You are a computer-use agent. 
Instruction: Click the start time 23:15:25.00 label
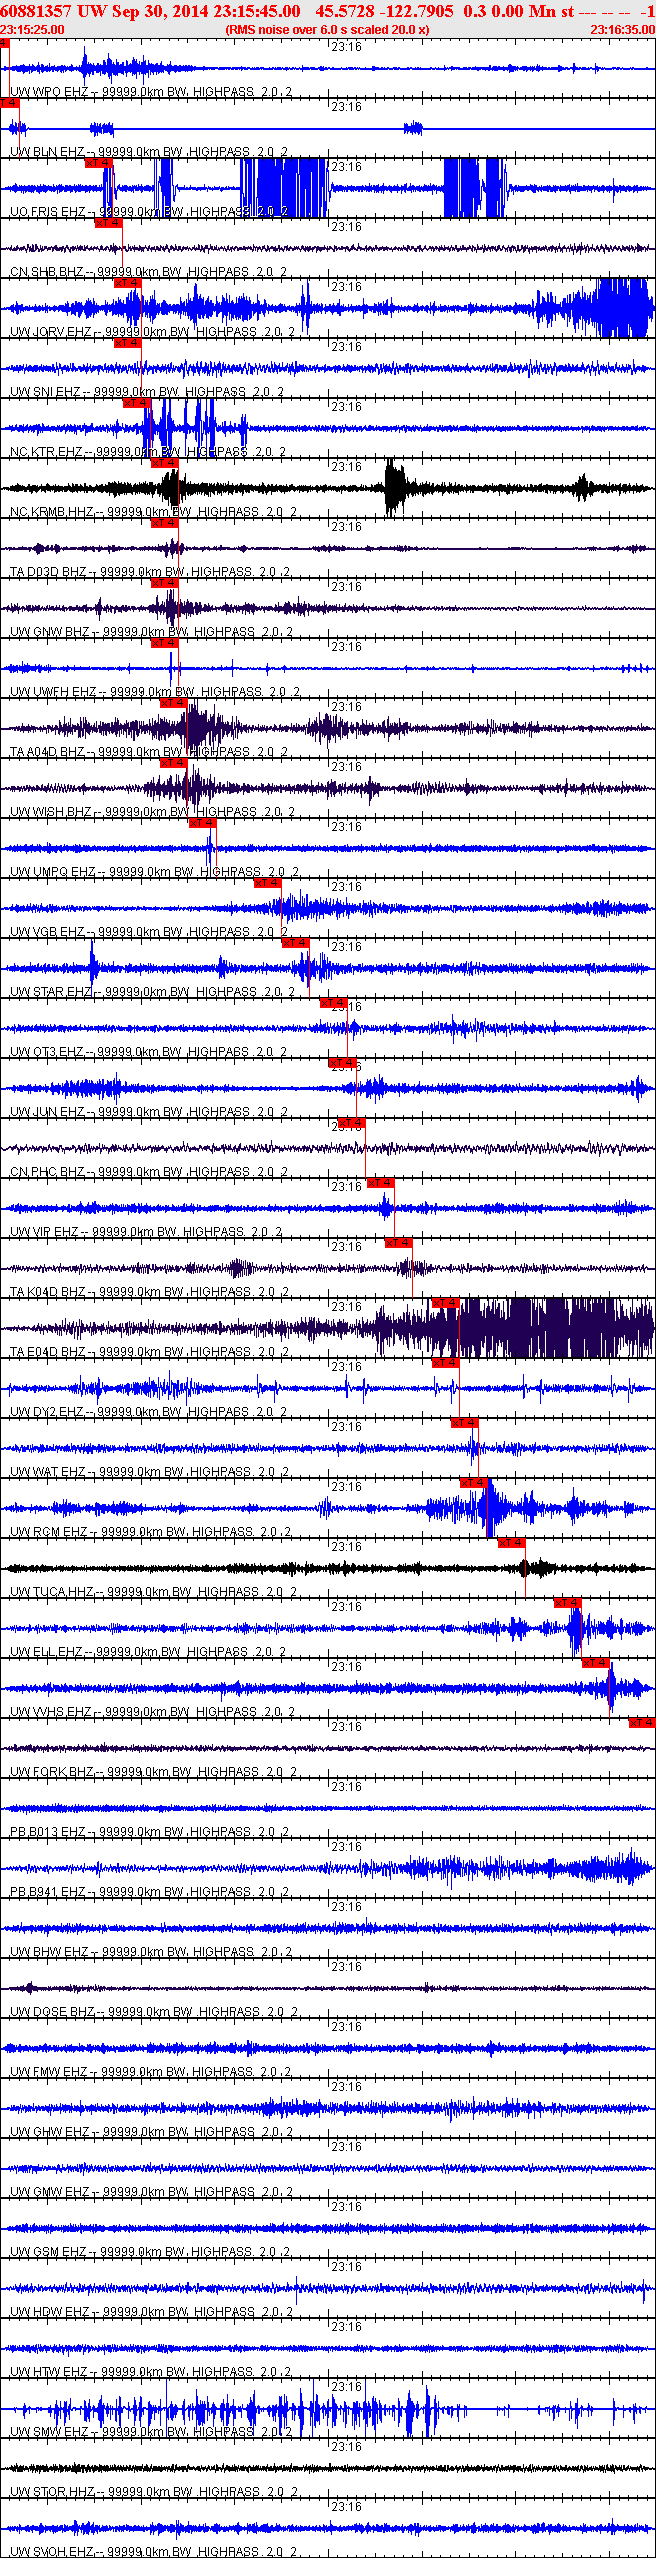point(32,30)
